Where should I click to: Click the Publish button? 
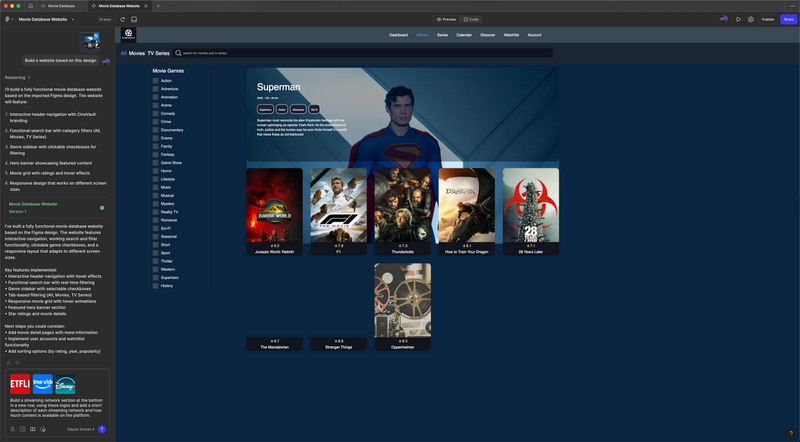point(768,19)
